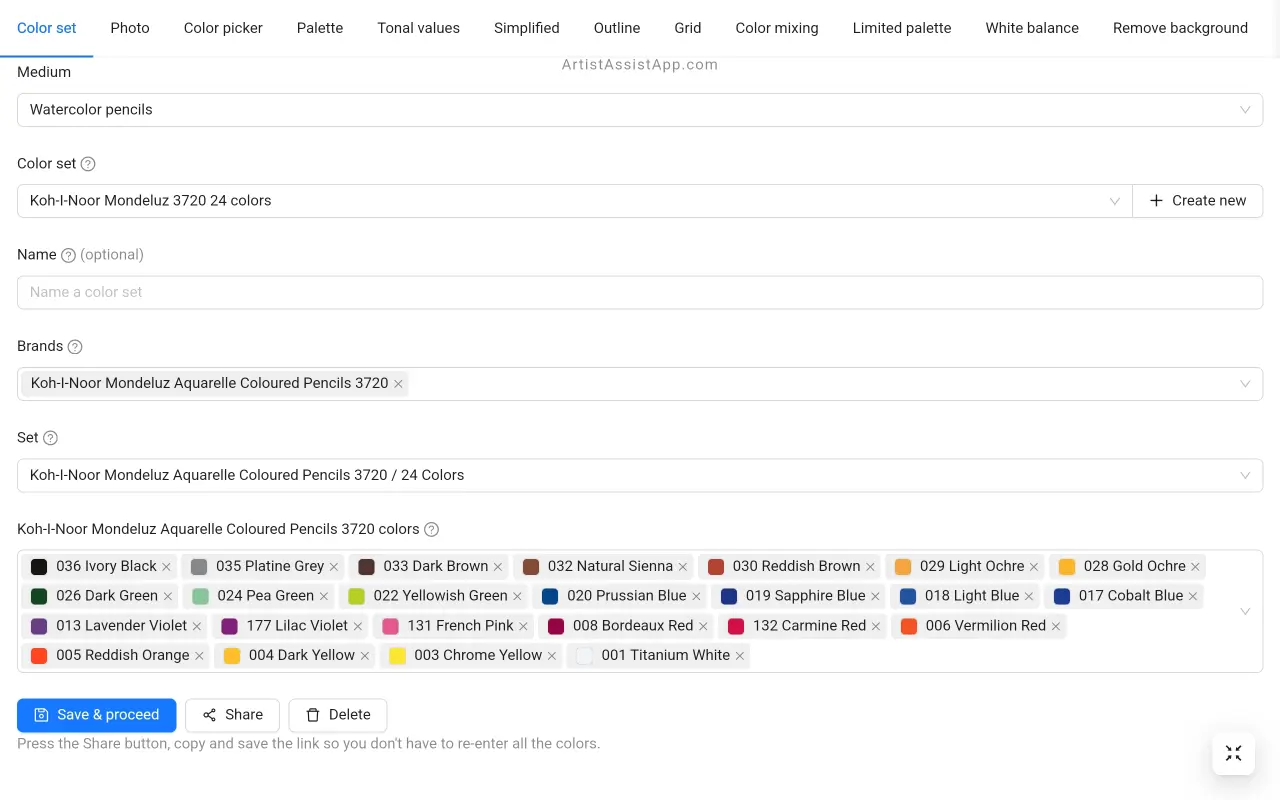This screenshot has width=1280, height=800.
Task: Remove 177 Lilac Violet color tag
Action: click(358, 627)
